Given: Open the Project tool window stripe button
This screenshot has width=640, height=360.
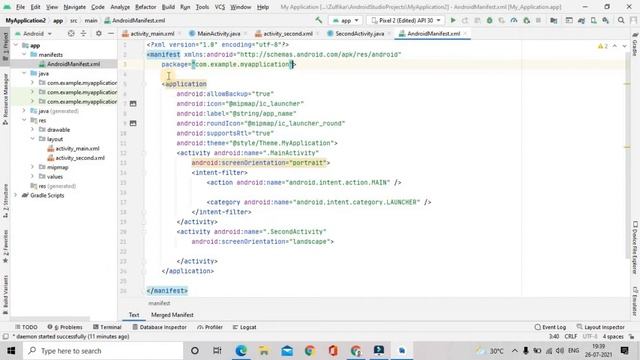Looking at the screenshot, I should (x=5, y=47).
